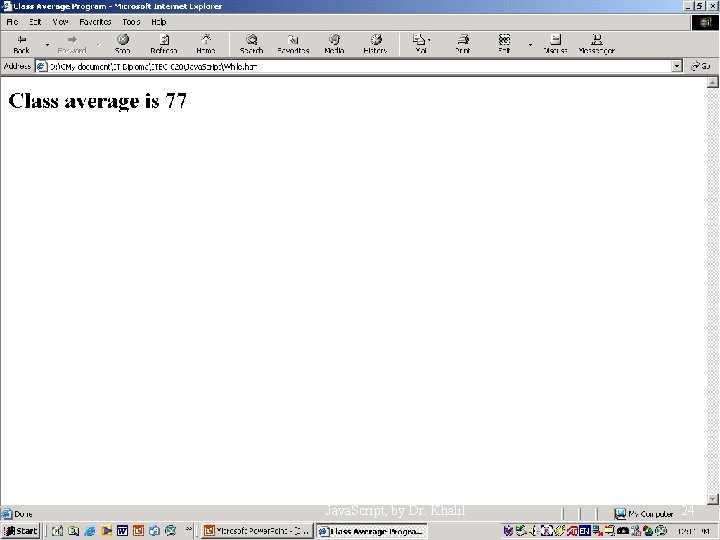Open the Edit menu
Screen dimensions: 720x540
(35, 22)
